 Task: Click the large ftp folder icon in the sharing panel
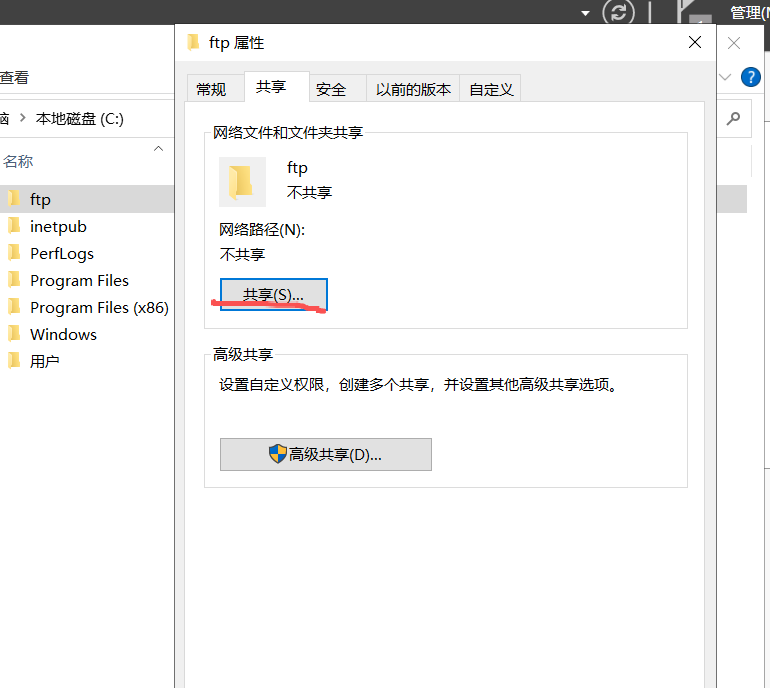tap(241, 181)
